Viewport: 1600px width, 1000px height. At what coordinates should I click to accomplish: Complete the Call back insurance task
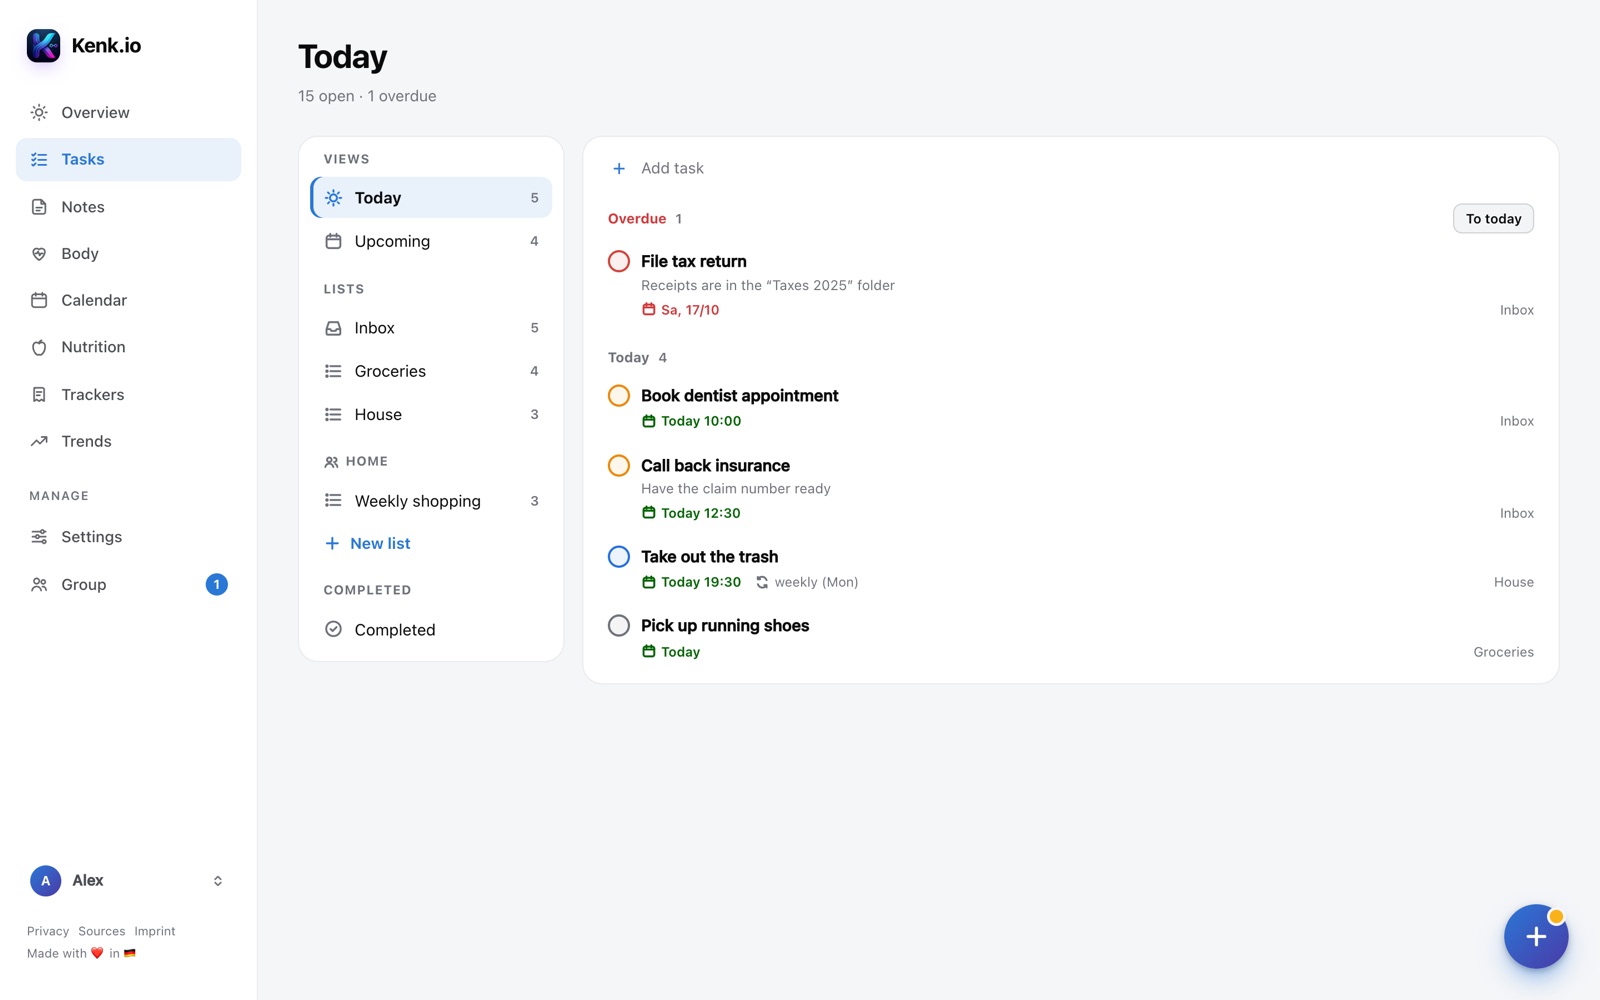(x=619, y=465)
